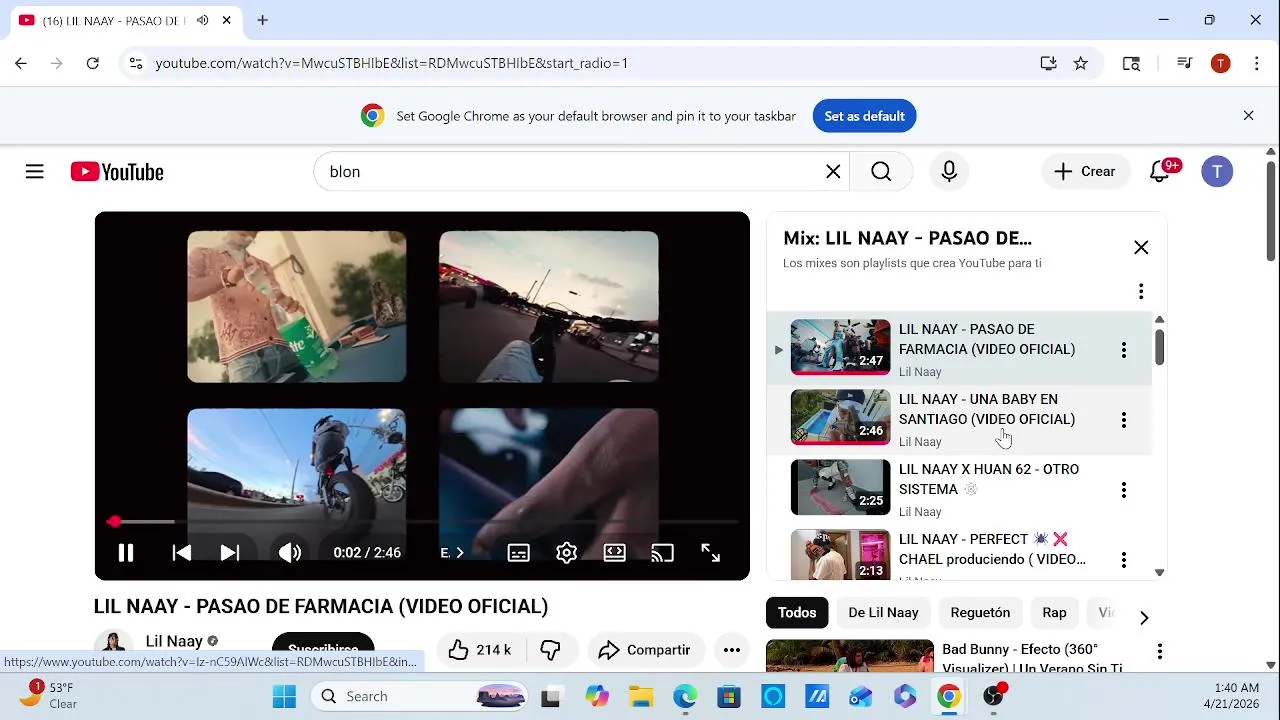Go back in the browser

point(21,63)
